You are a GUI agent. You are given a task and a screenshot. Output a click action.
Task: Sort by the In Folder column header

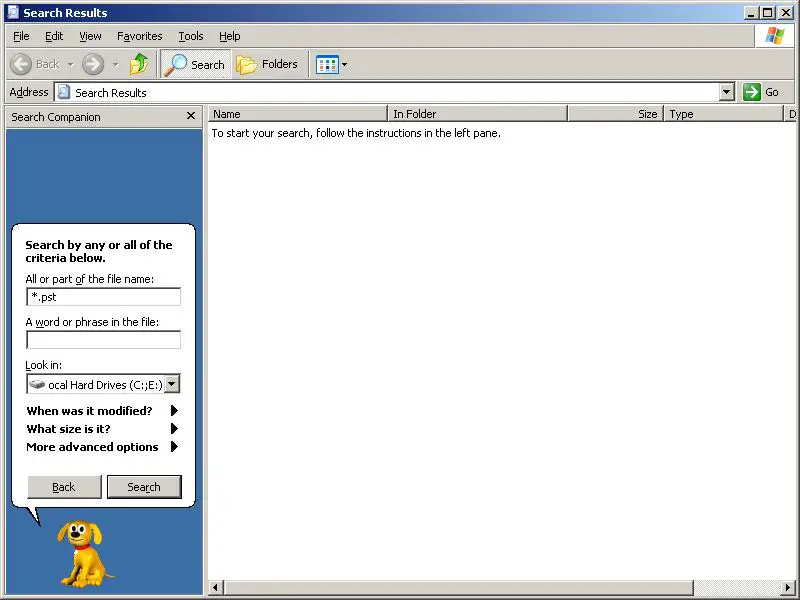pos(478,114)
